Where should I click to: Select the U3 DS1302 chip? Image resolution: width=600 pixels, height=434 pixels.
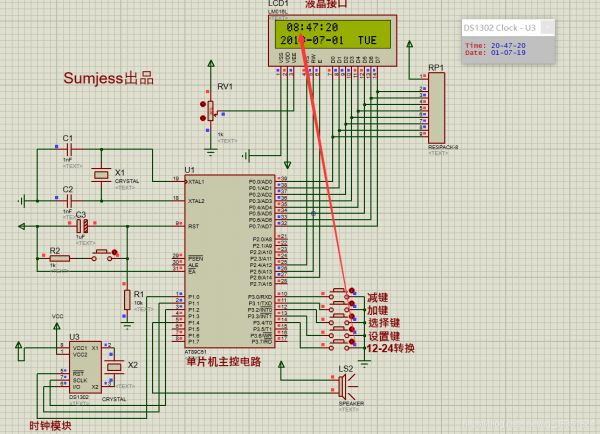pos(85,367)
